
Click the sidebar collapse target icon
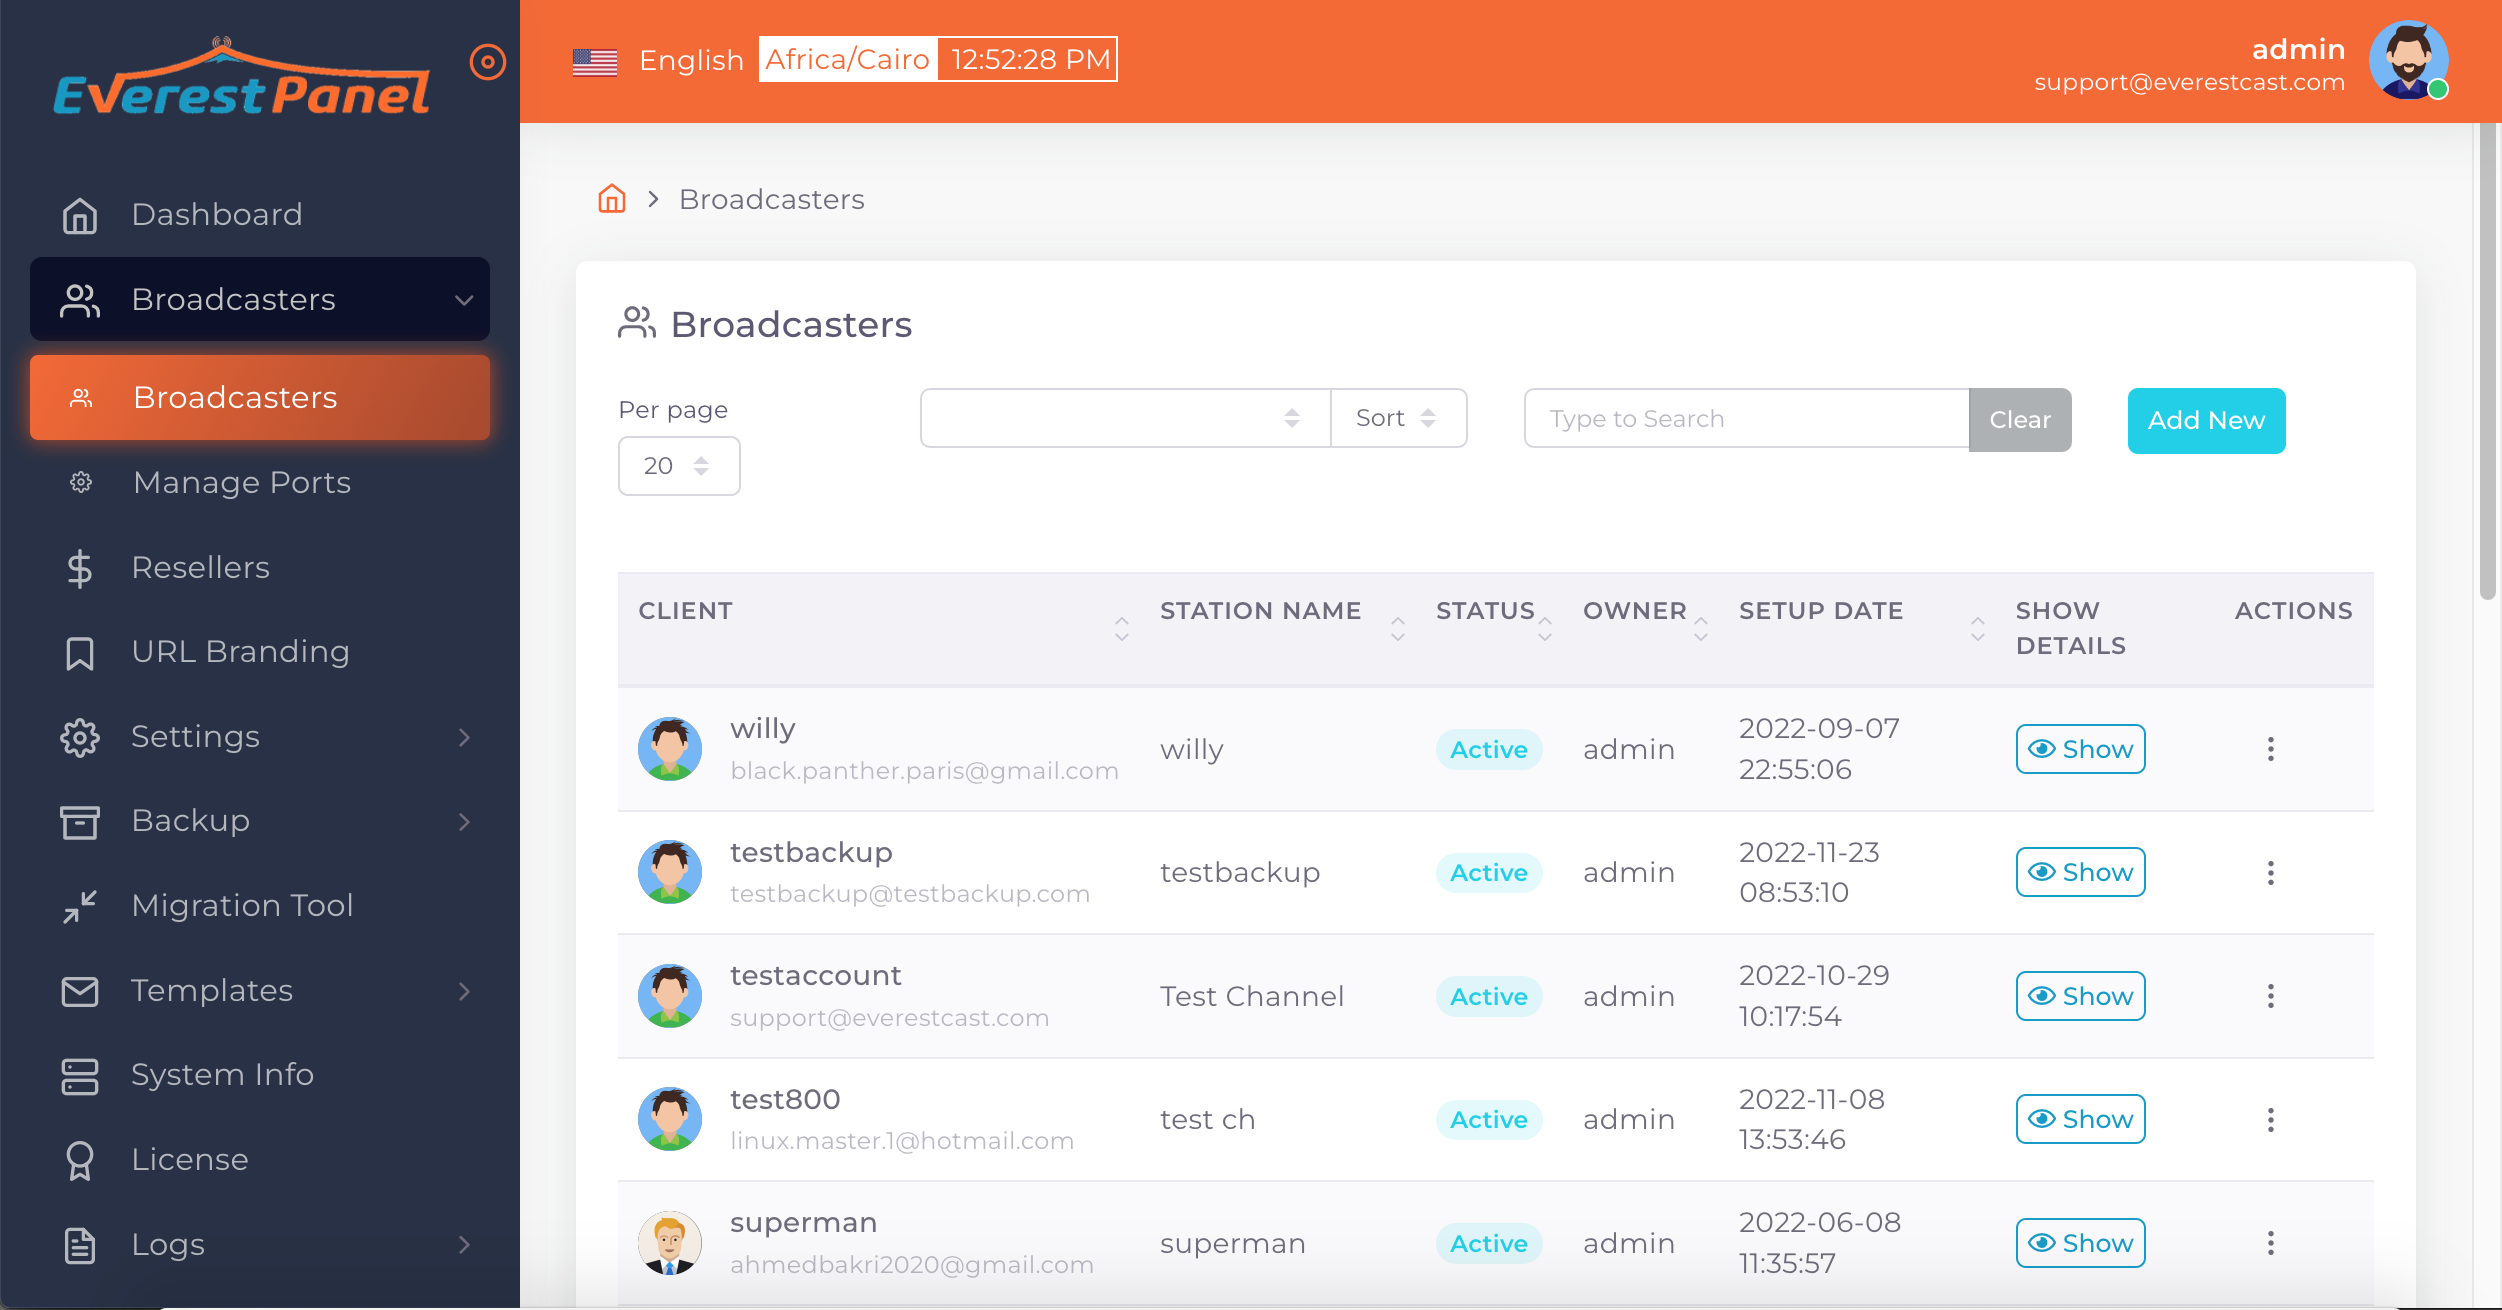pos(487,62)
